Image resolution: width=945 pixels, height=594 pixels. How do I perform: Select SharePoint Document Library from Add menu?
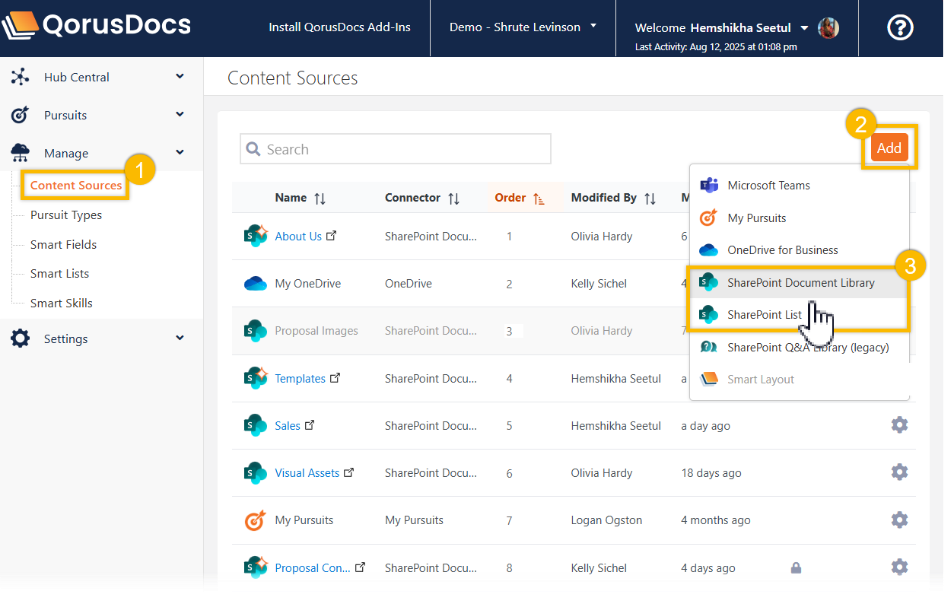[x=800, y=283]
